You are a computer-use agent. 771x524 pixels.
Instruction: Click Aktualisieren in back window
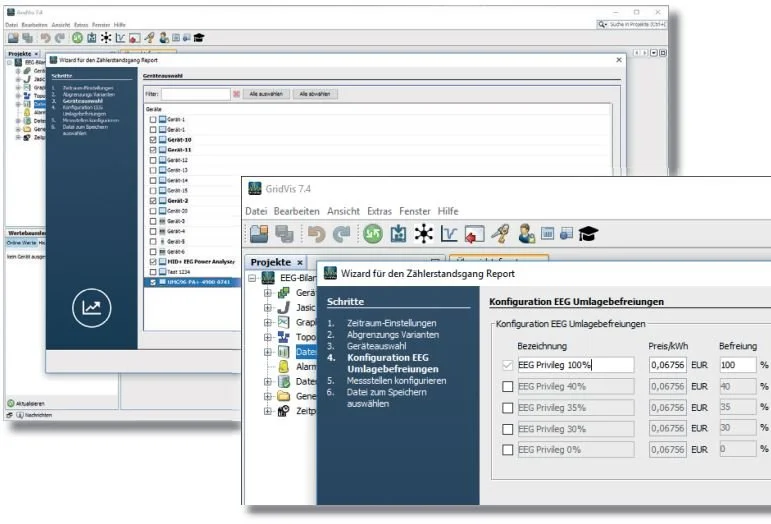[x=26, y=404]
